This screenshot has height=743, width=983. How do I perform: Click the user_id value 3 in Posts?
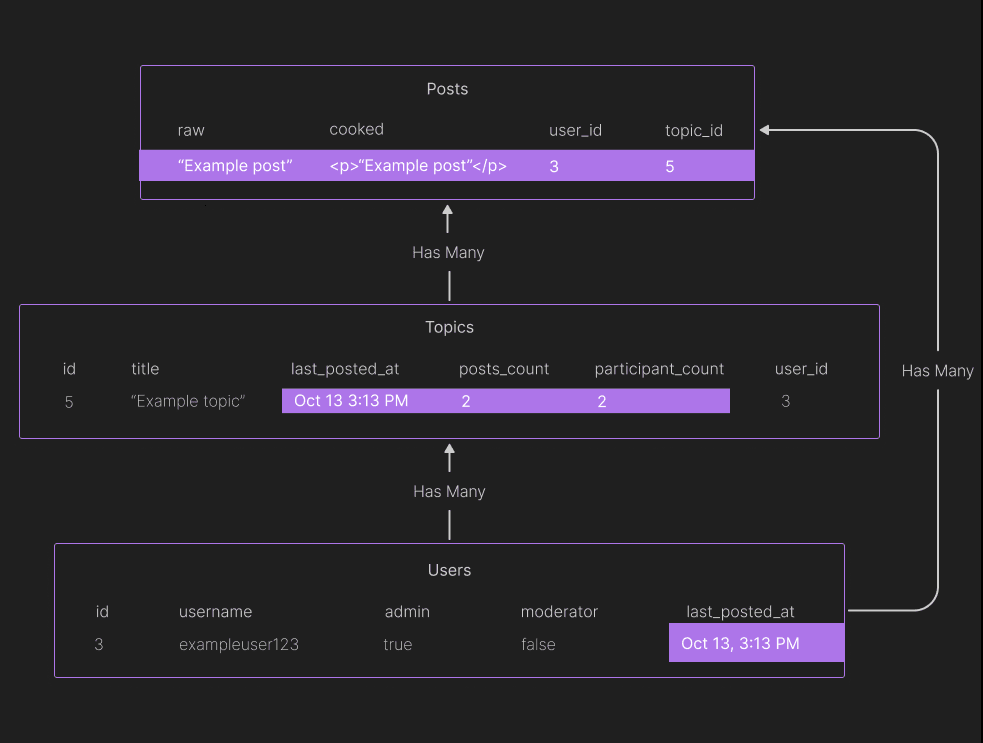click(x=554, y=166)
